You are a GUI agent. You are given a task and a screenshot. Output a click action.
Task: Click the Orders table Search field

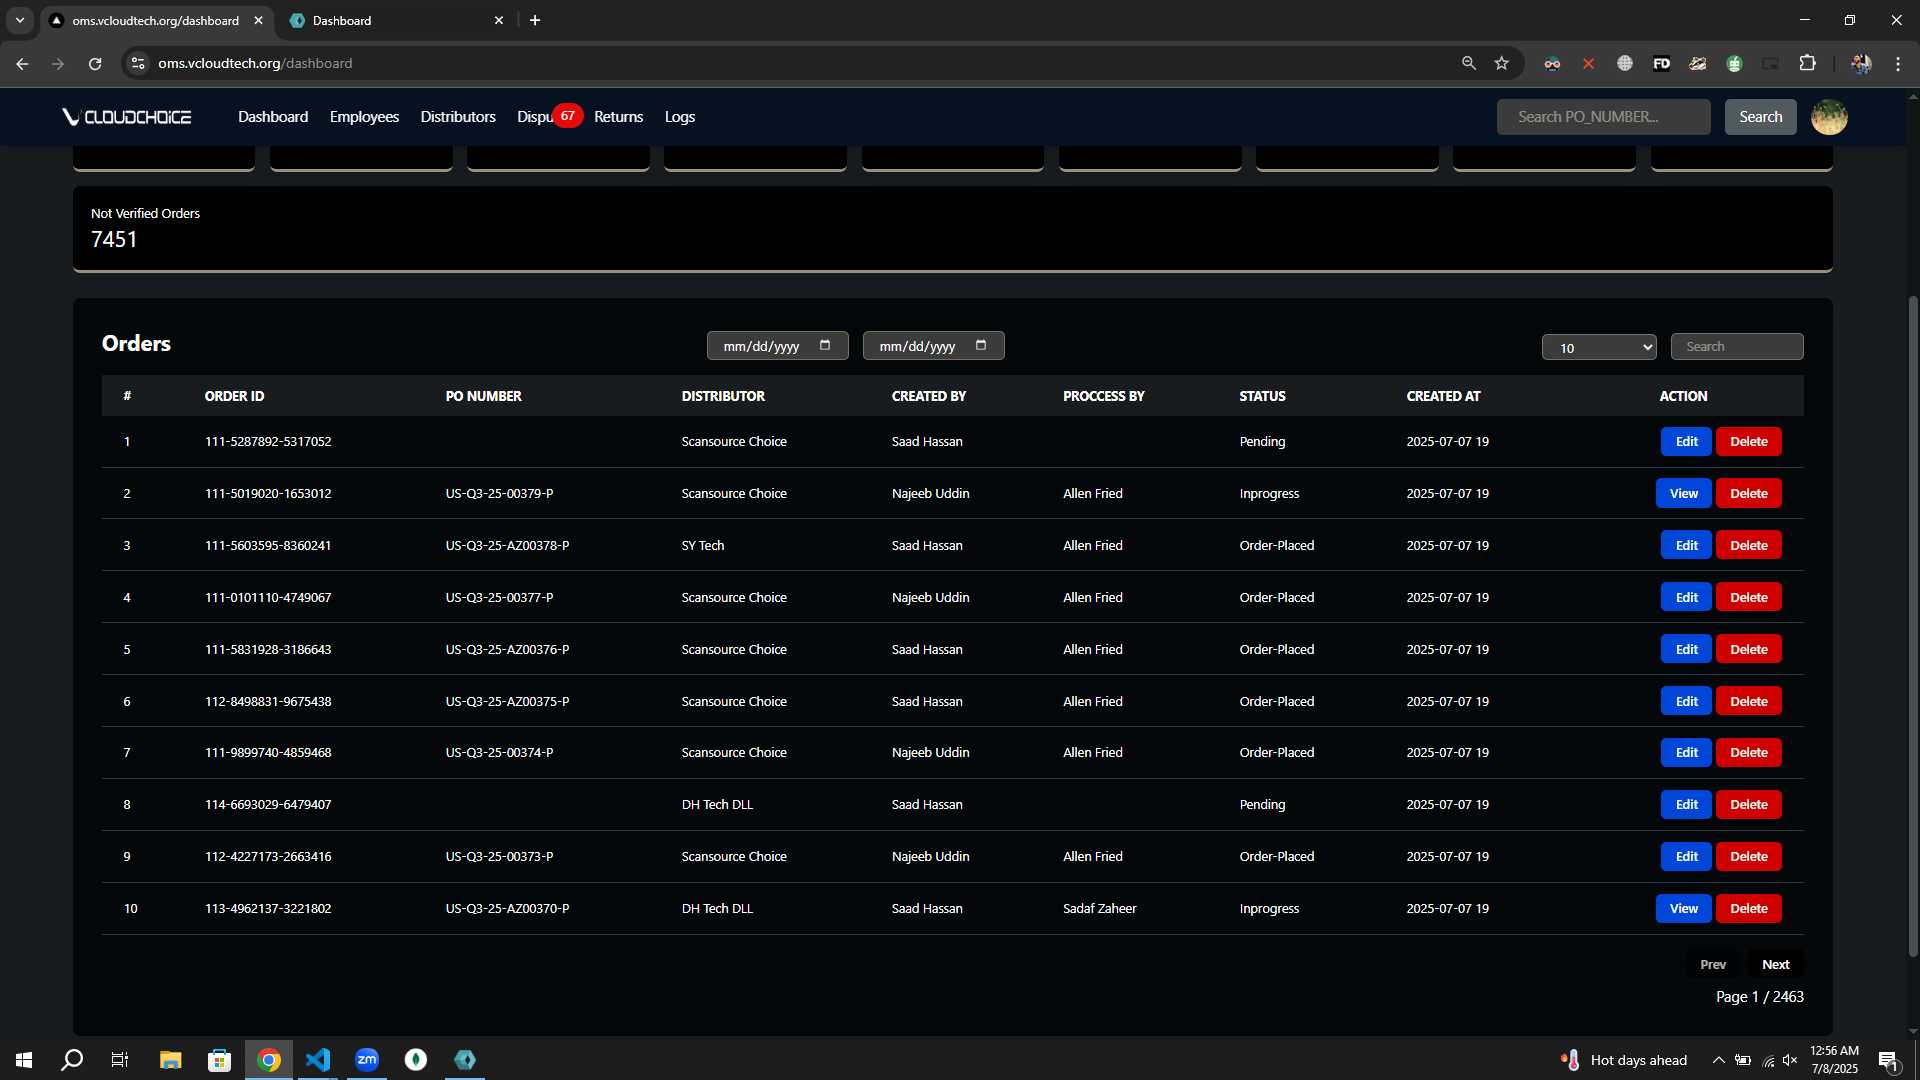pyautogui.click(x=1737, y=346)
